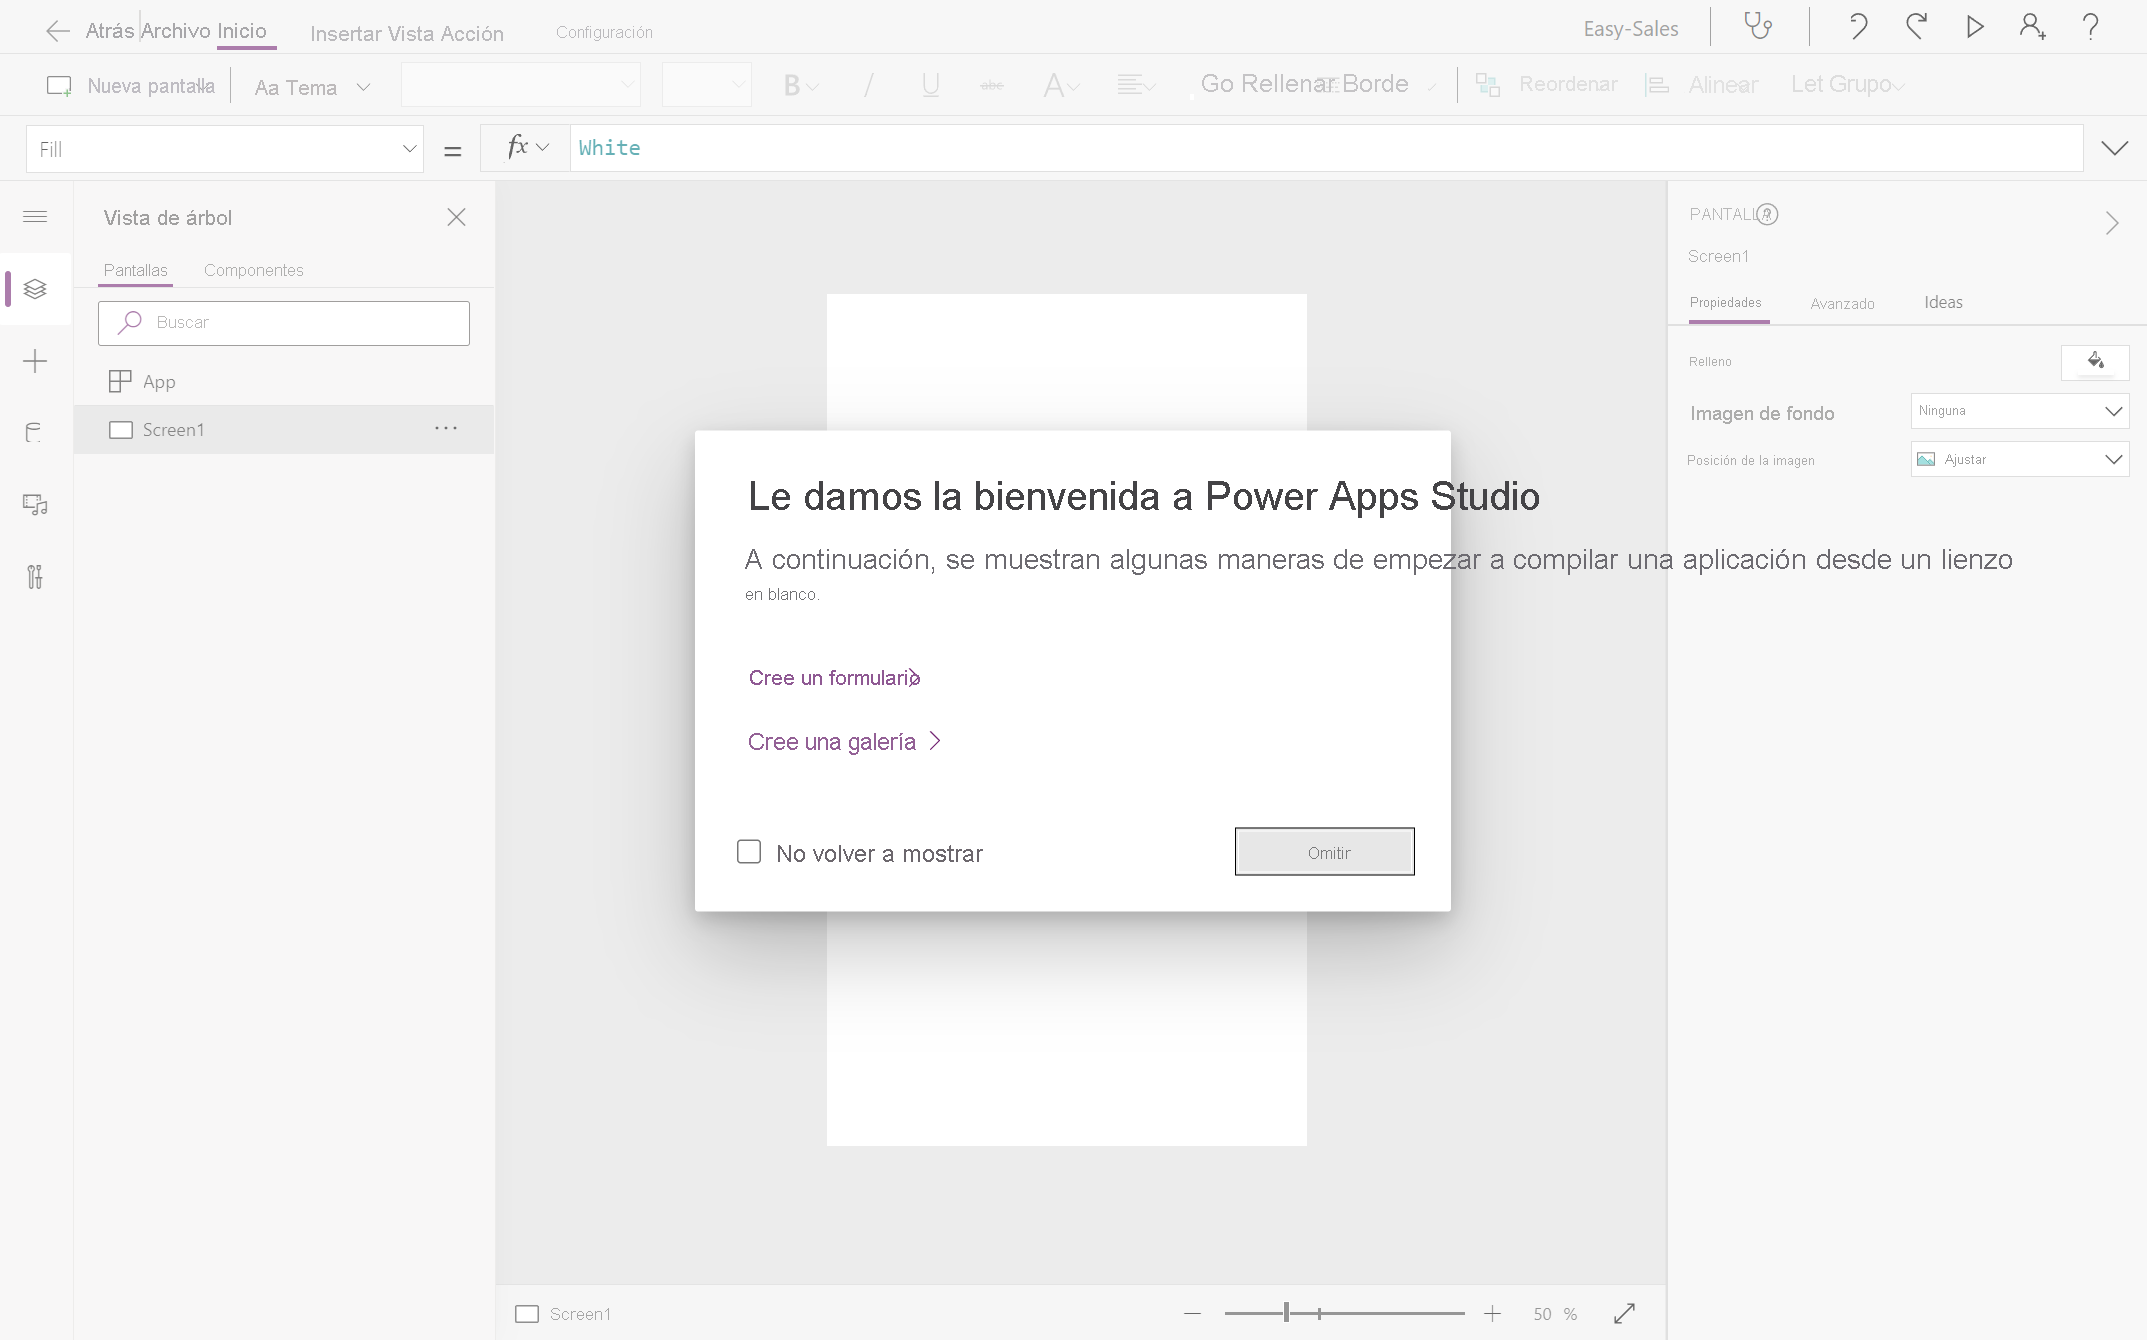
Task: Click the Screen1 breadcrumb in status bar
Action: [563, 1314]
